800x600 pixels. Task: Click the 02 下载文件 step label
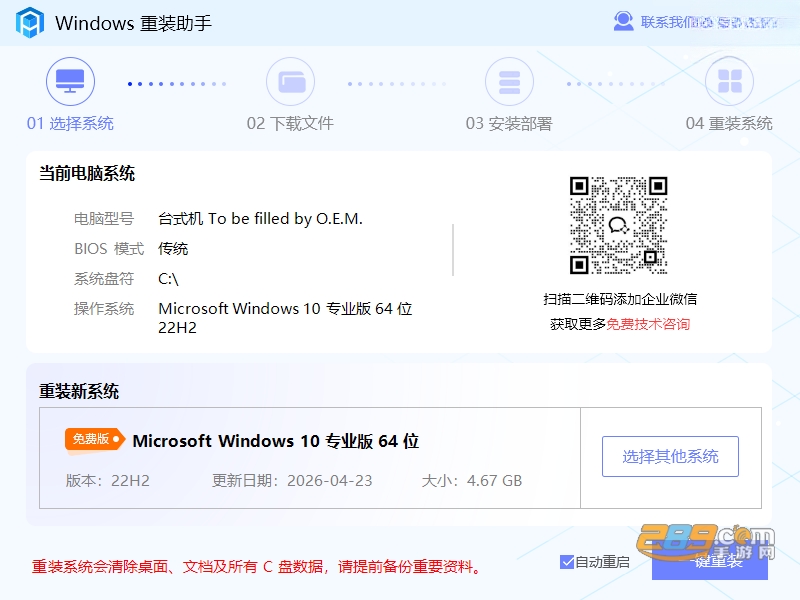290,123
